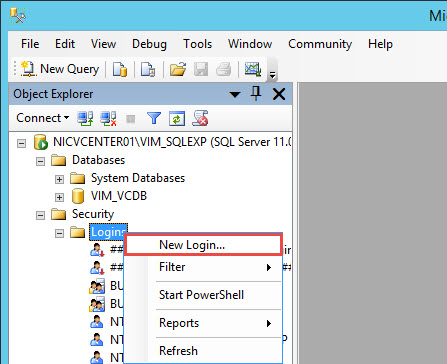Open the Reports submenu

tap(203, 323)
